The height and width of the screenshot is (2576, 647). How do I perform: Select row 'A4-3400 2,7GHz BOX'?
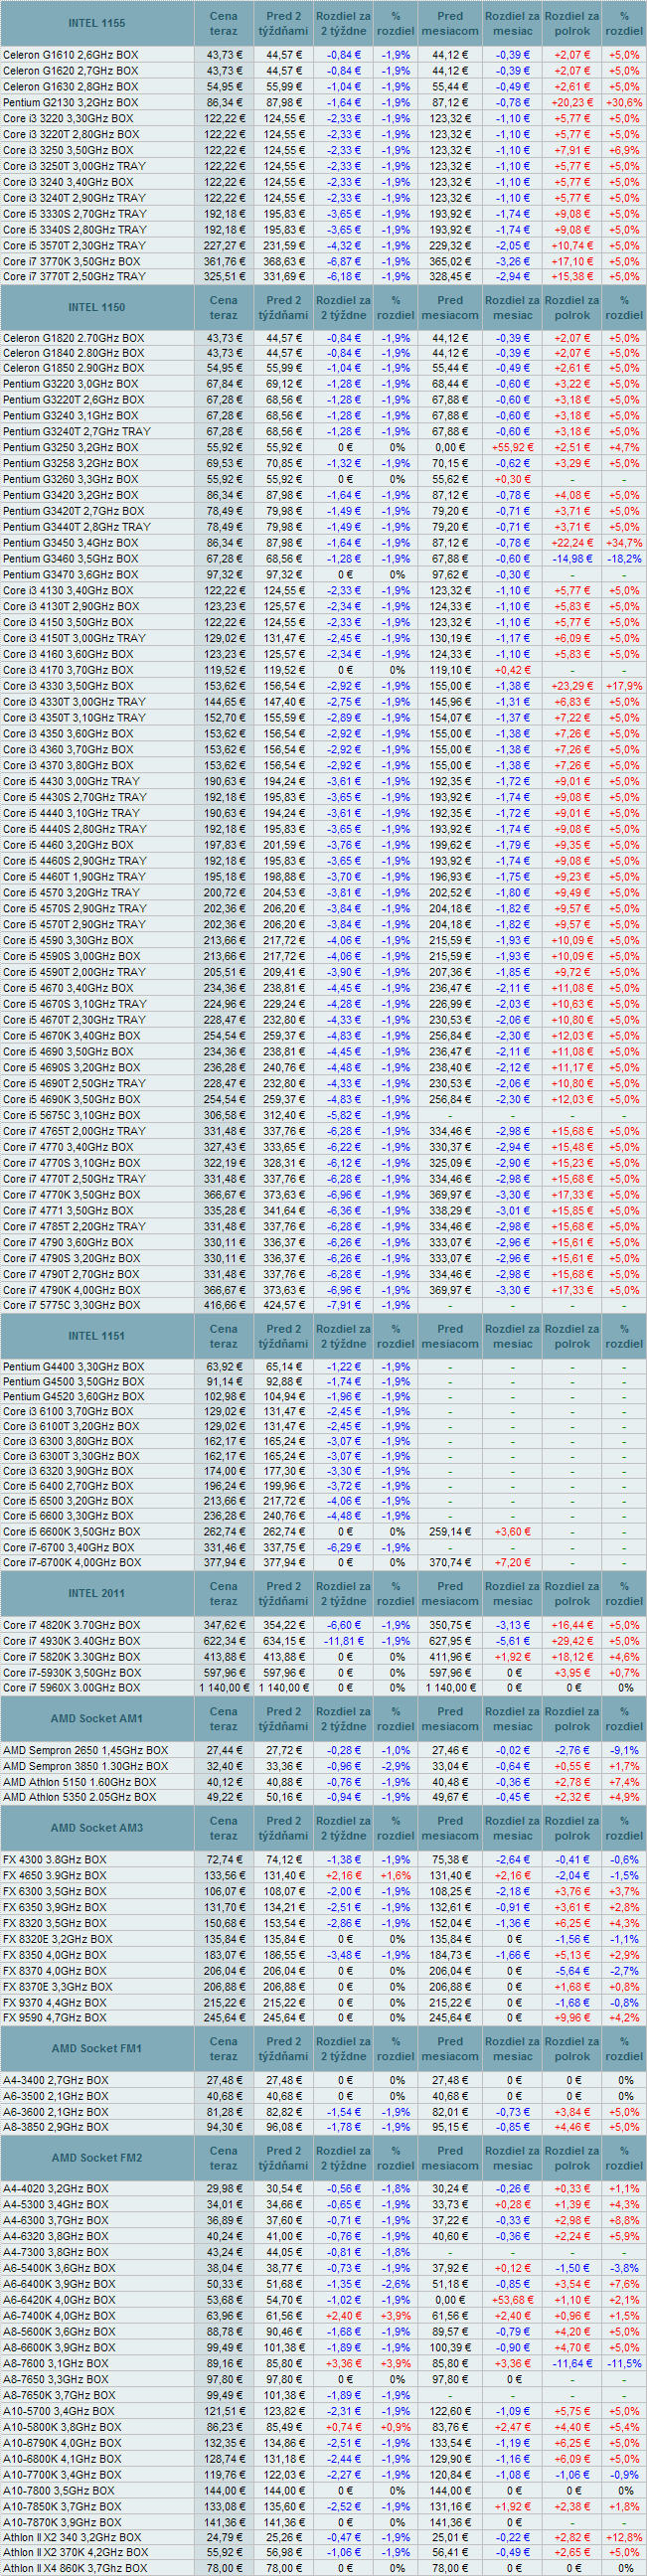click(x=323, y=2079)
